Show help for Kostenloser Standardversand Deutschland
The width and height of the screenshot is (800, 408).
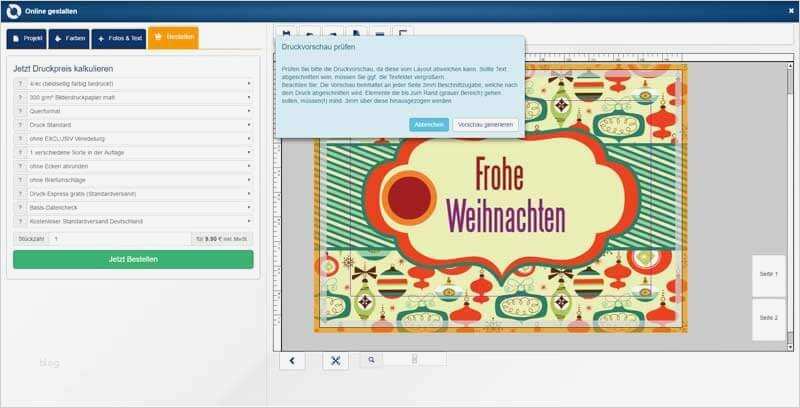(x=20, y=221)
